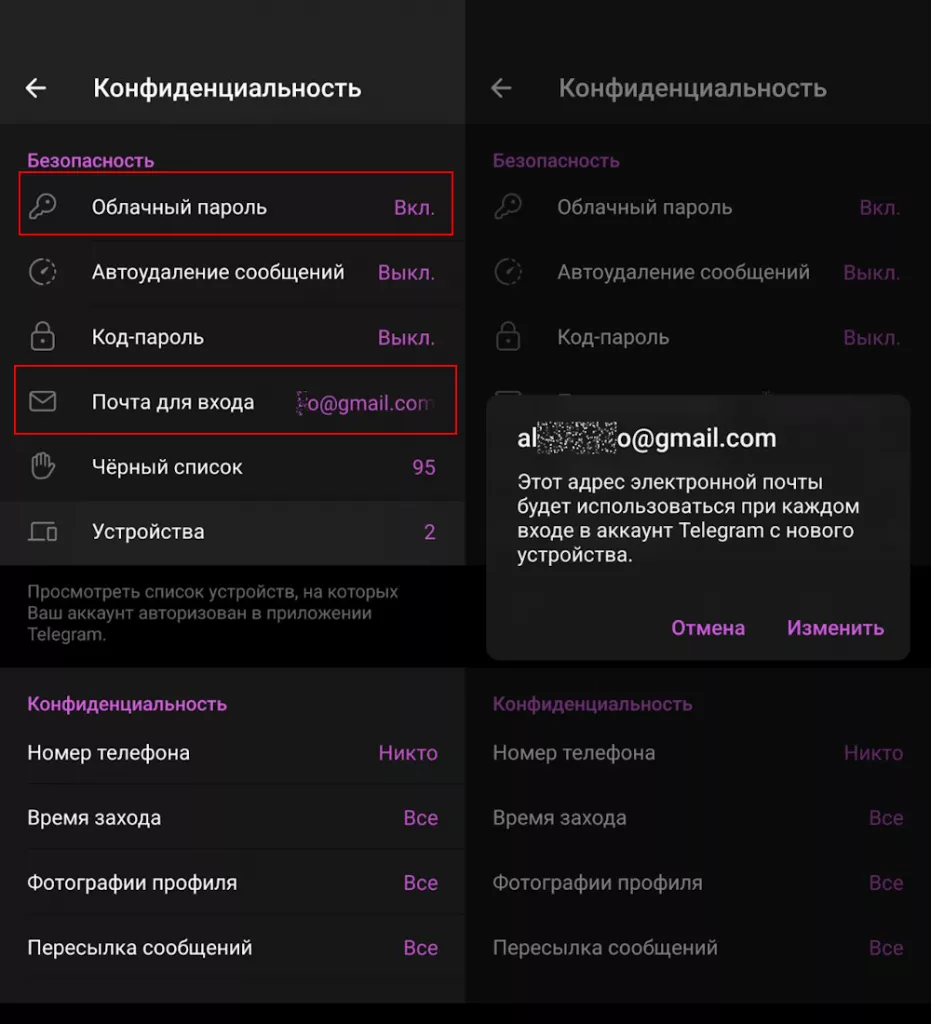Tap the dimmed back arrow on right screen
Image resolution: width=931 pixels, height=1024 pixels.
click(x=501, y=88)
